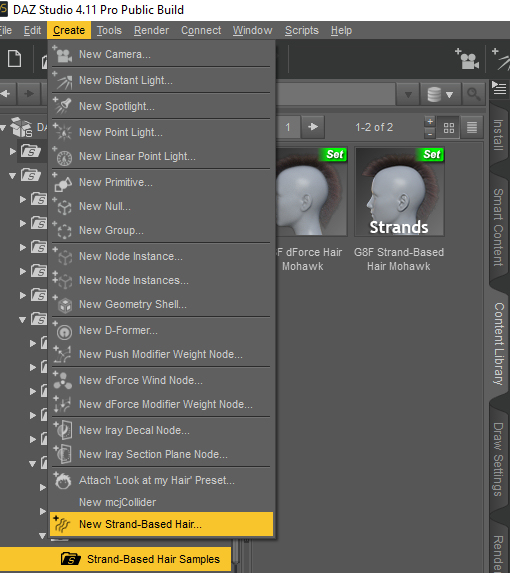Click the New Geometry Shell icon
The height and width of the screenshot is (573, 510).
pyautogui.click(x=63, y=304)
